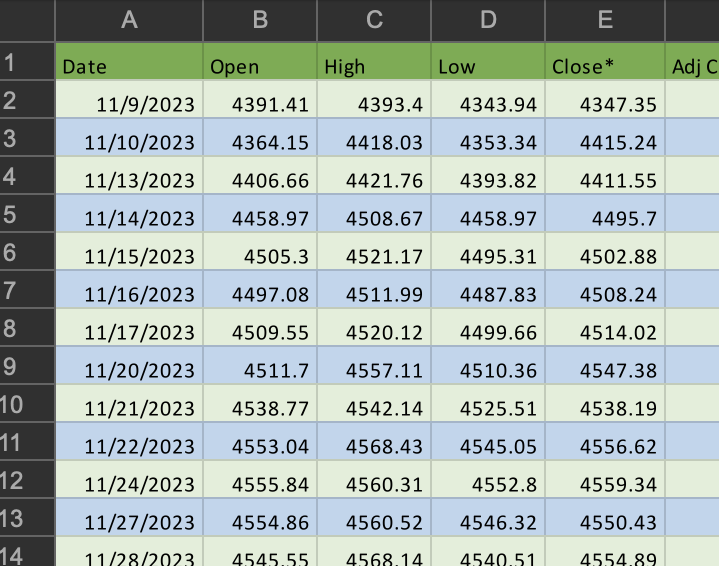Viewport: 719px width, 566px height.
Task: Select the date cell 11/15/2023
Action: pyautogui.click(x=129, y=251)
